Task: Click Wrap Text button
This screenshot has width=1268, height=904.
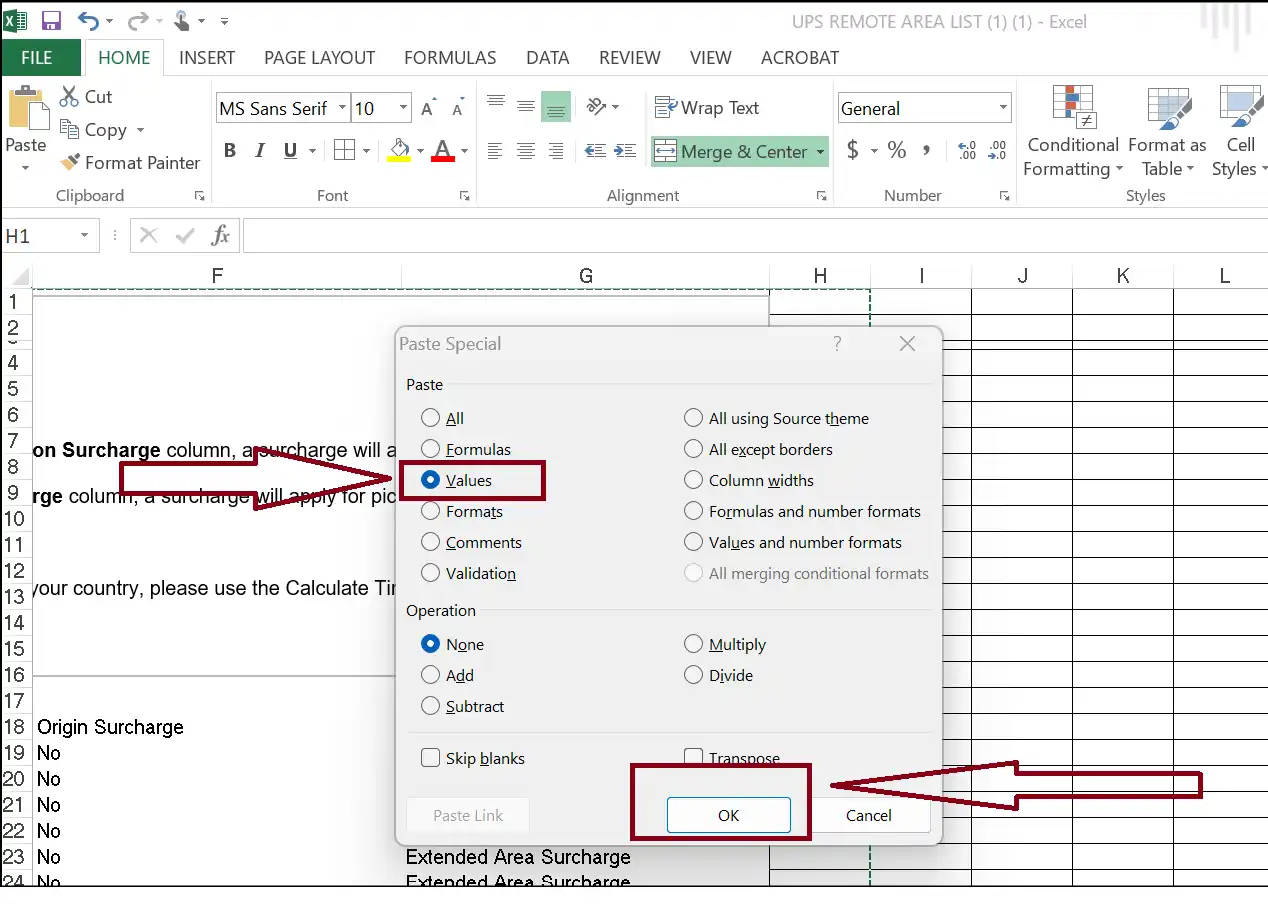Action: click(707, 108)
